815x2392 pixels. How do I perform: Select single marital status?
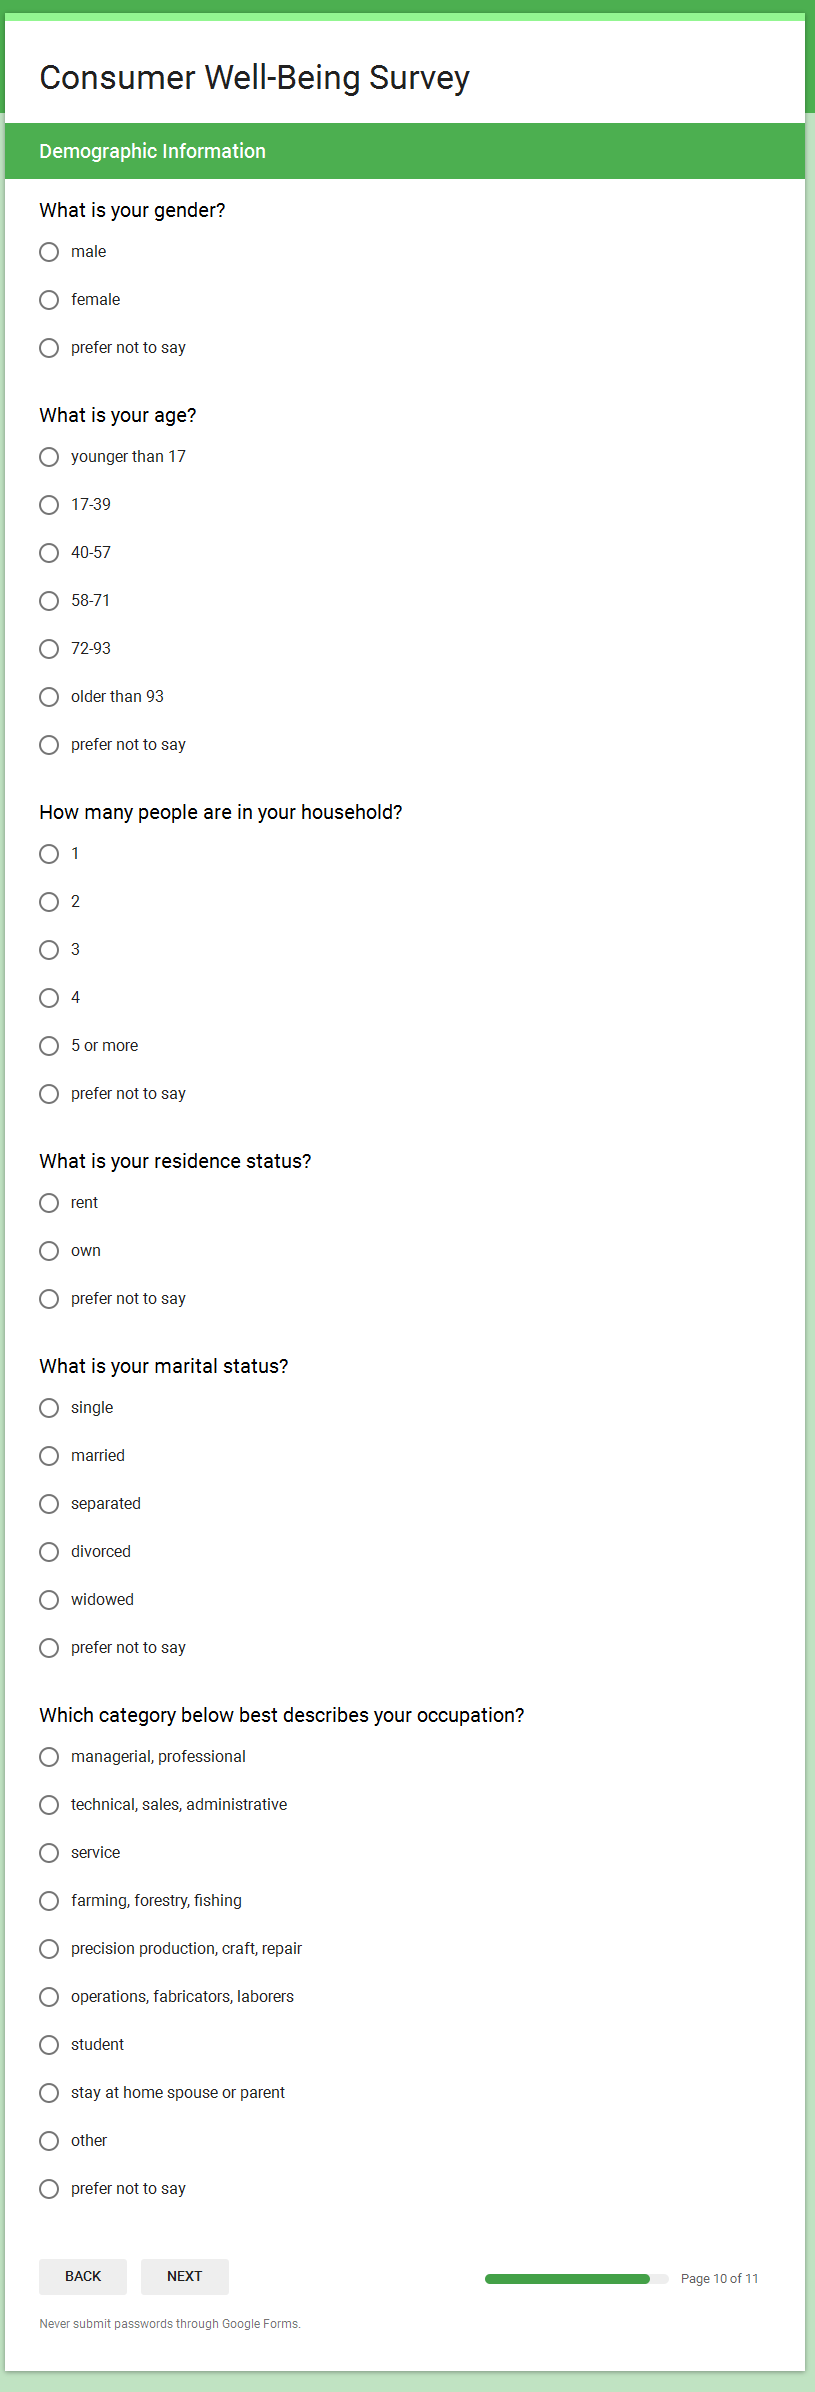[49, 1408]
